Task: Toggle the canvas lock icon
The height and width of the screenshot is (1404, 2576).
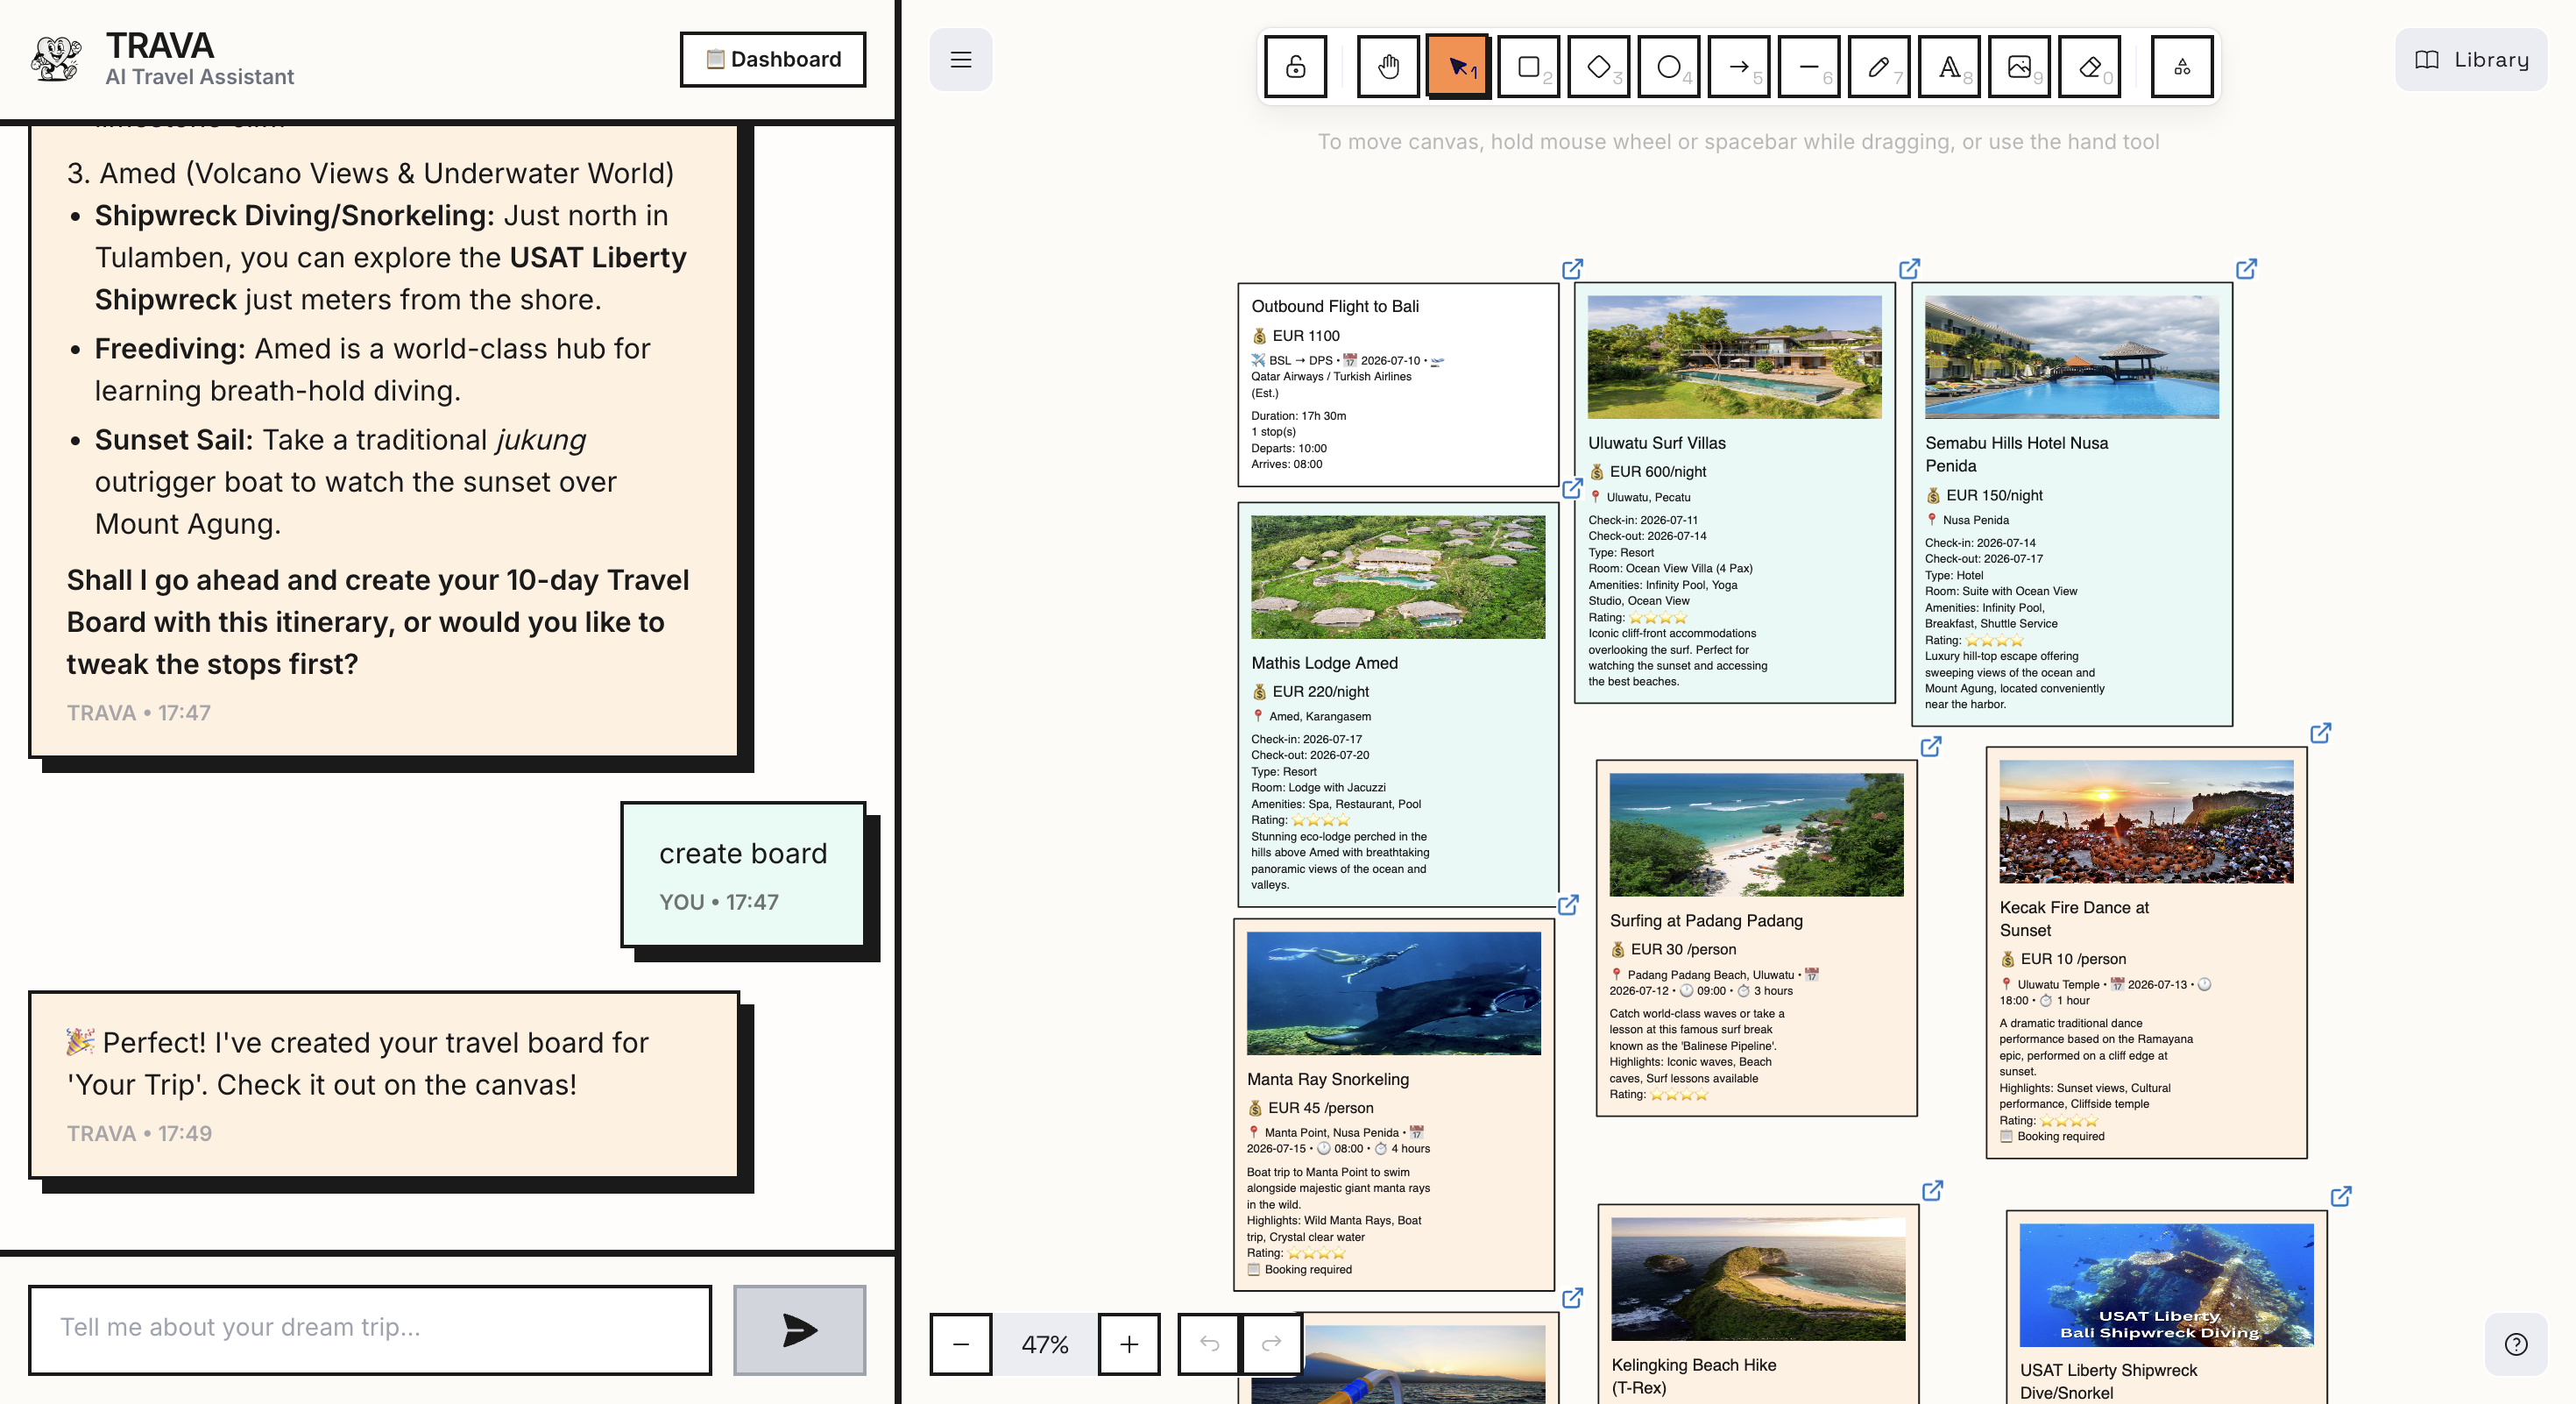Action: point(1296,66)
